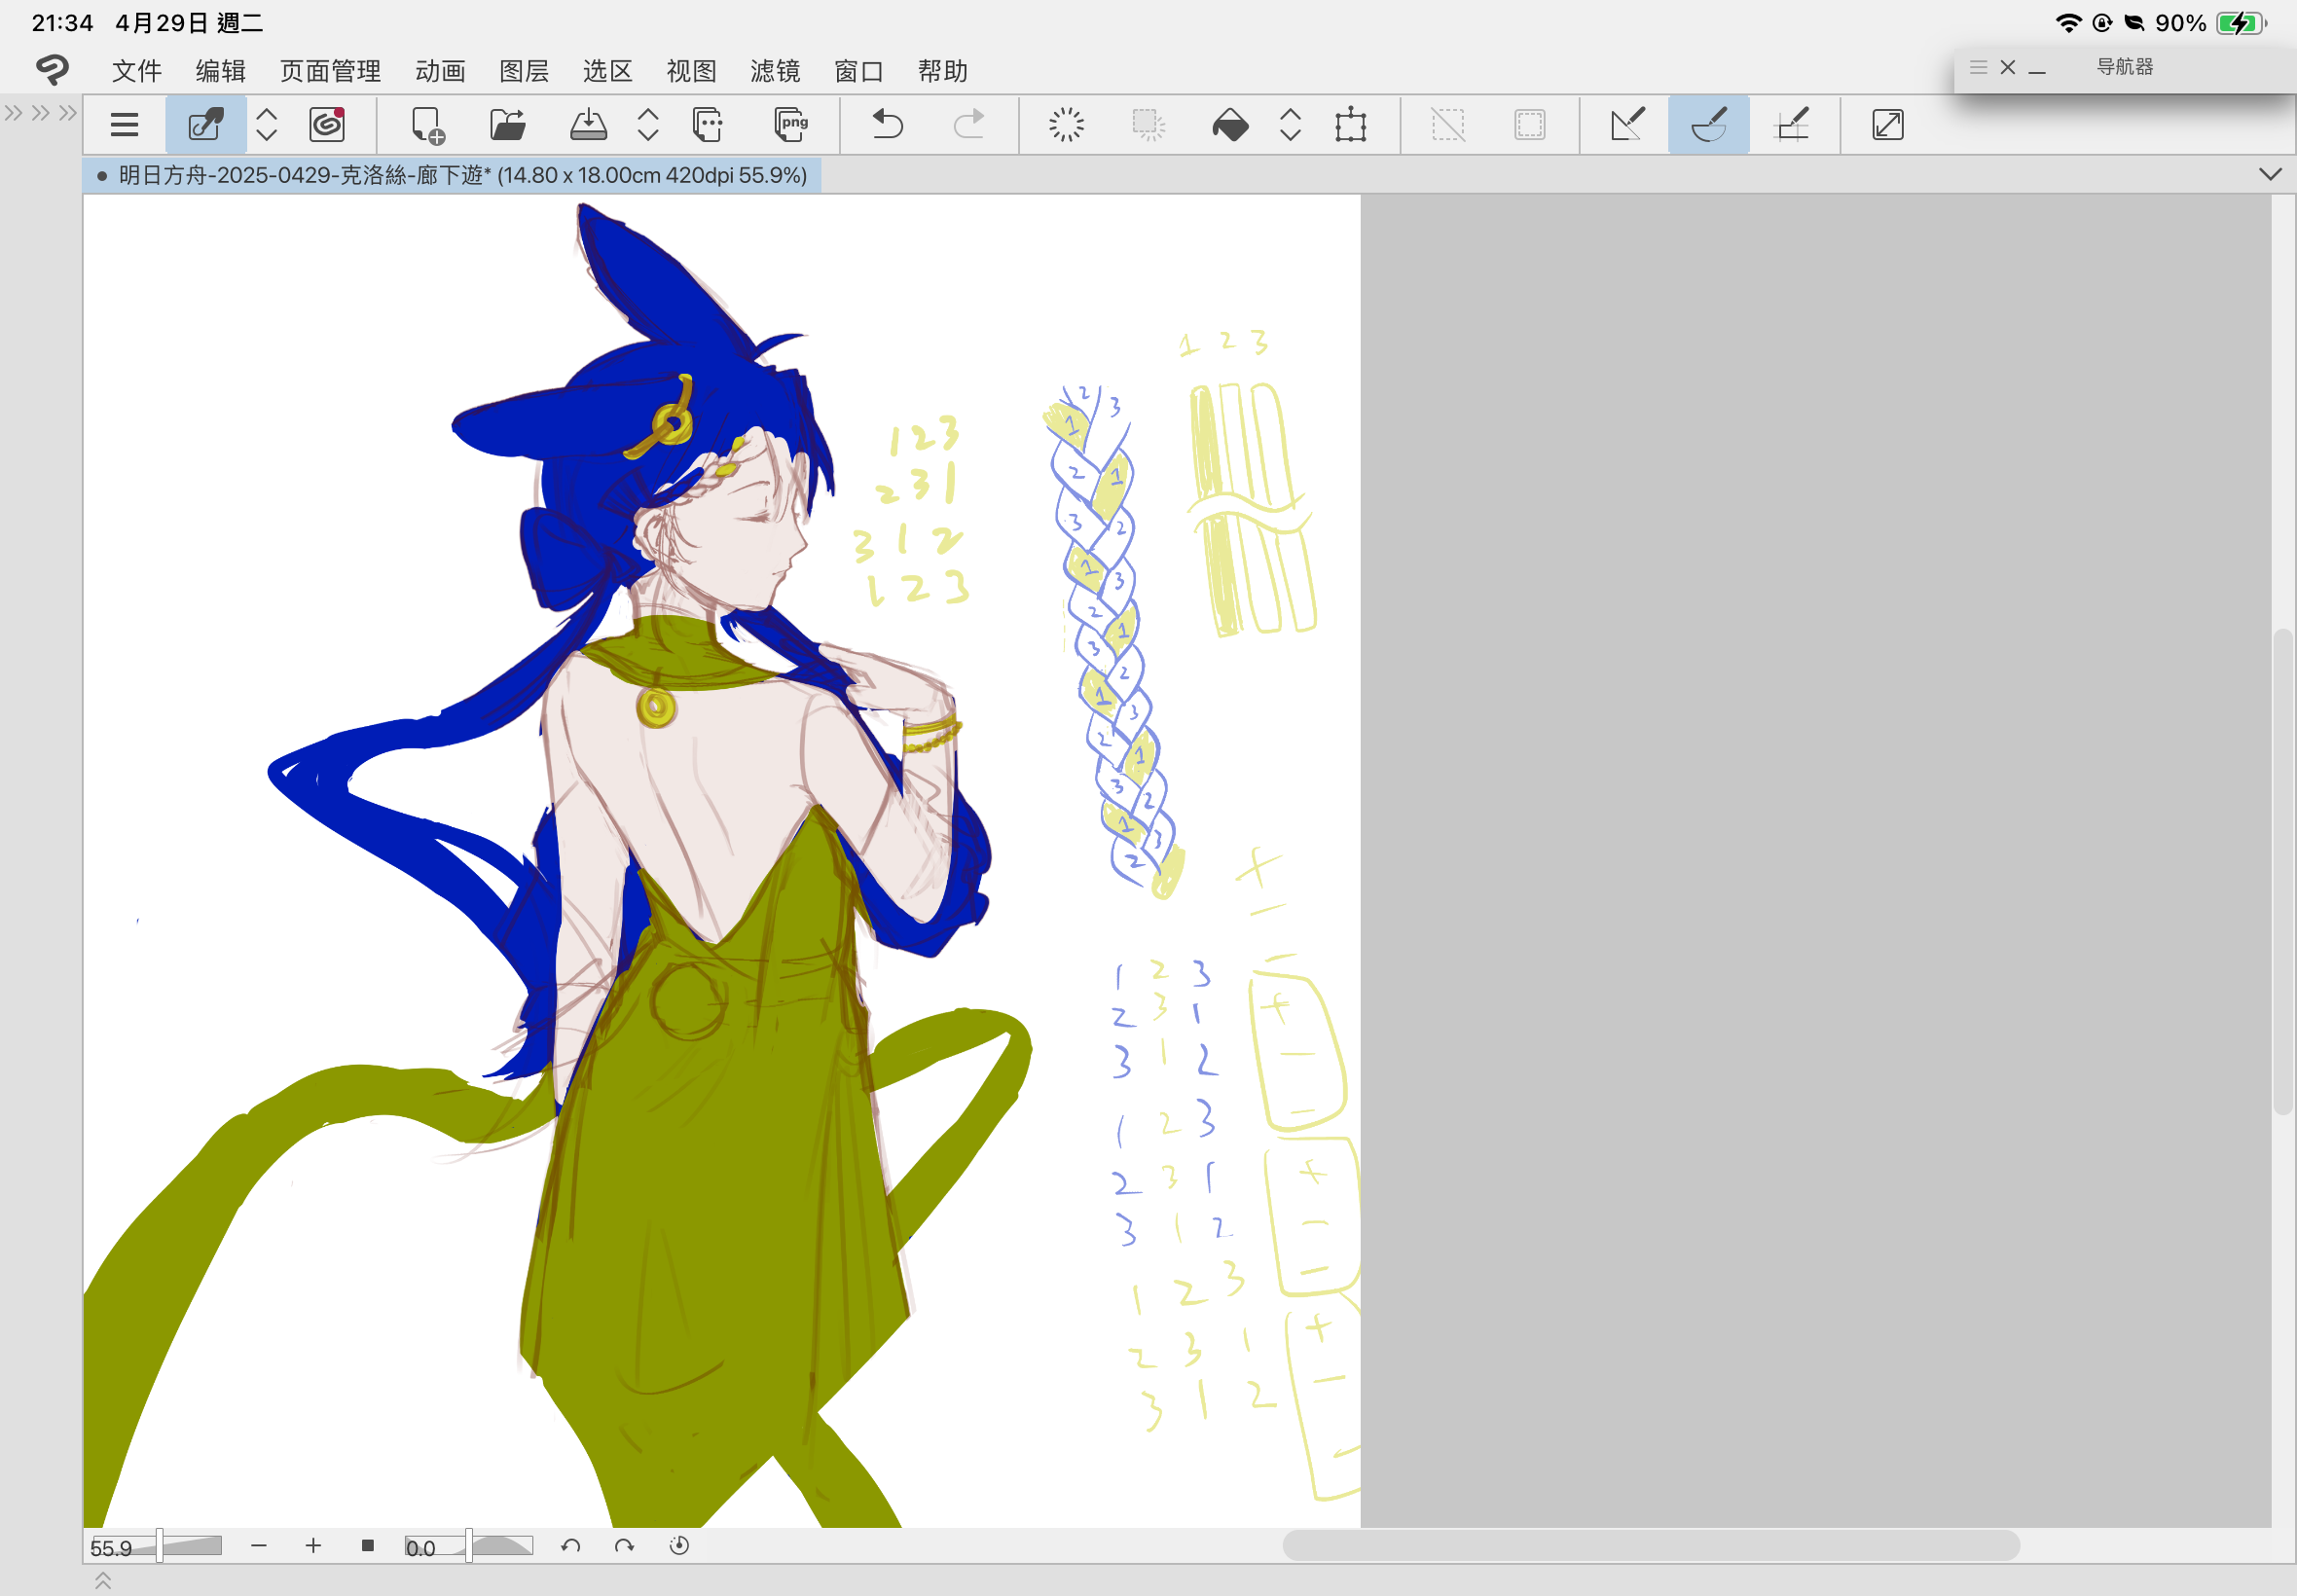Toggle Snap to Special Ruler (highlighted)
The width and height of the screenshot is (2297, 1596).
point(1708,125)
